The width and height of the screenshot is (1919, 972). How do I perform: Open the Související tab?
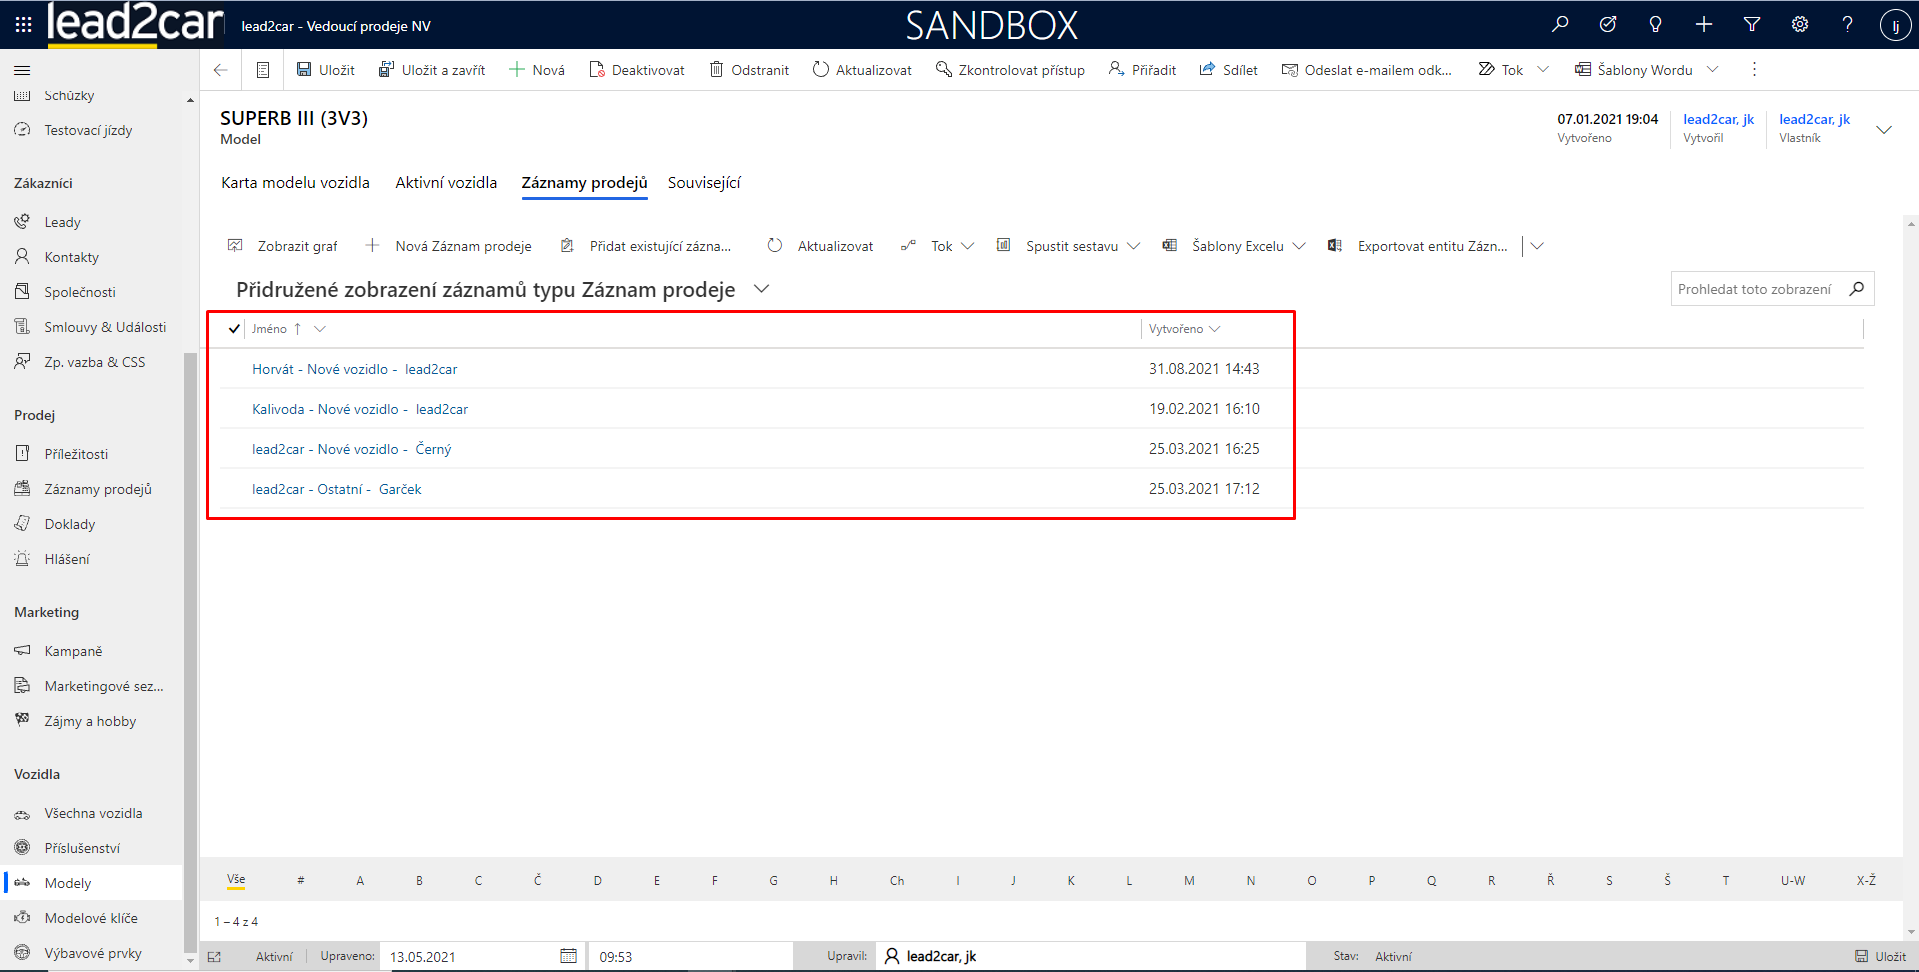pyautogui.click(x=703, y=183)
